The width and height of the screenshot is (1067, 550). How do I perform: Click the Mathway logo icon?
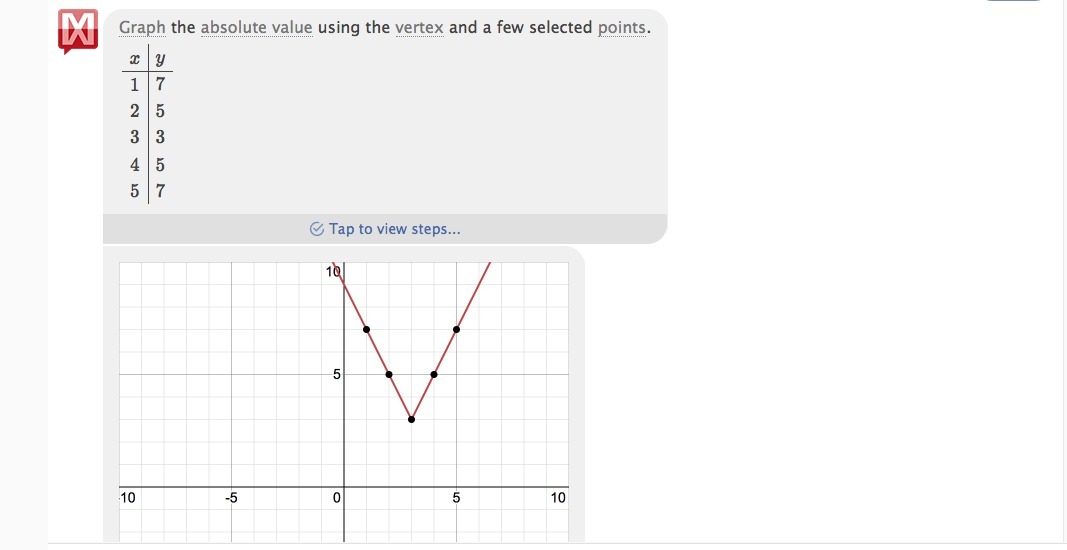point(78,30)
